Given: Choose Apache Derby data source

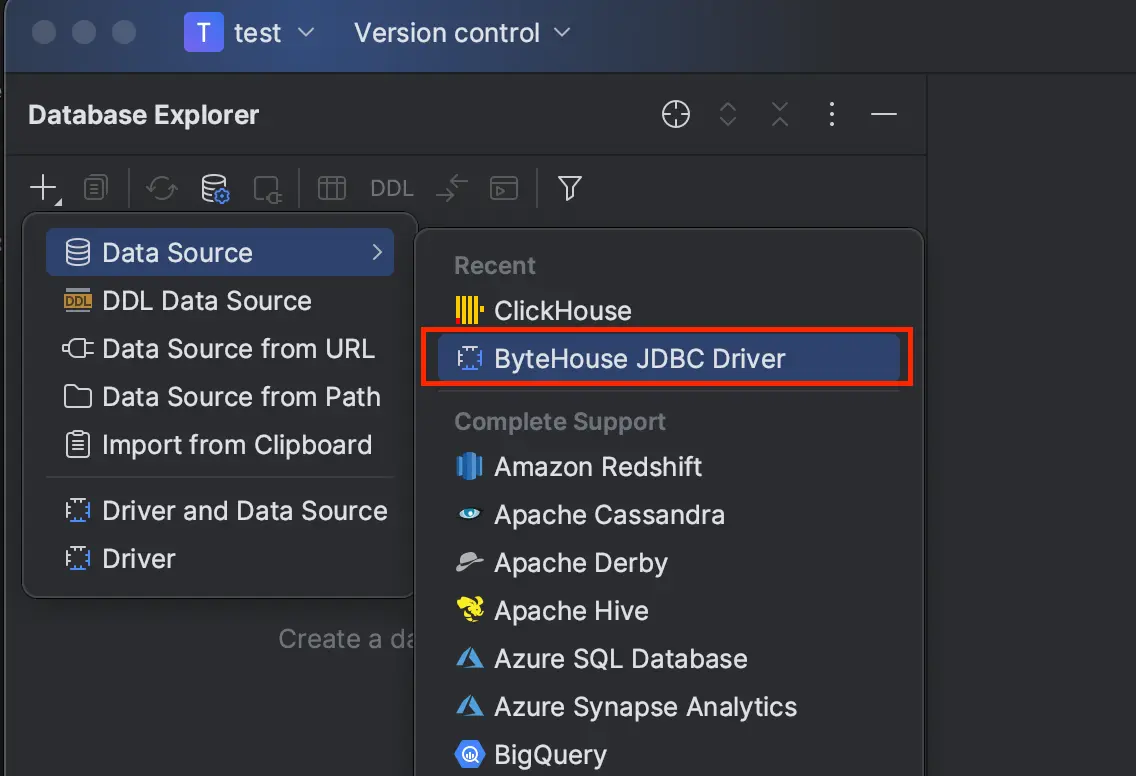Looking at the screenshot, I should pyautogui.click(x=669, y=562).
